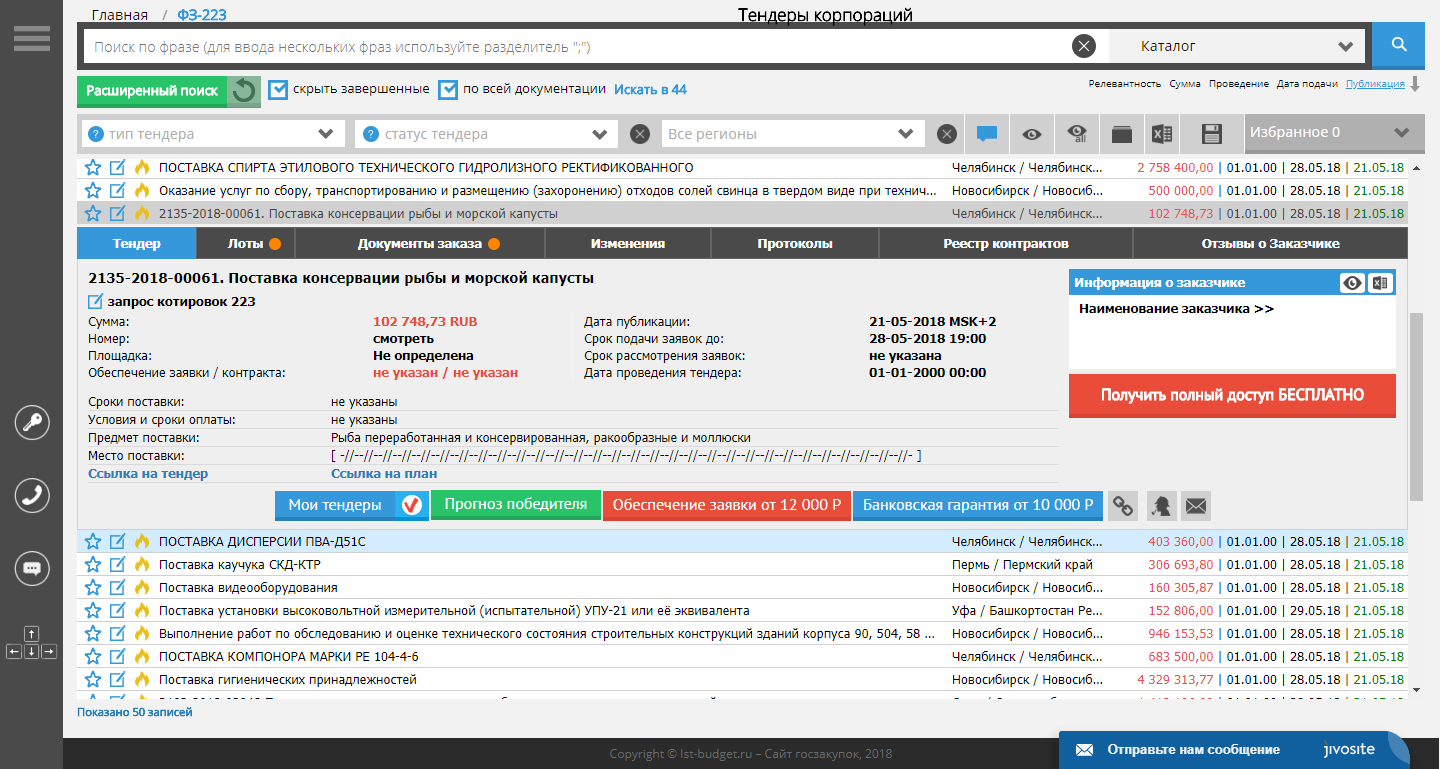Click 'Прогноз победителя' button
The image size is (1440, 769).
(x=516, y=505)
